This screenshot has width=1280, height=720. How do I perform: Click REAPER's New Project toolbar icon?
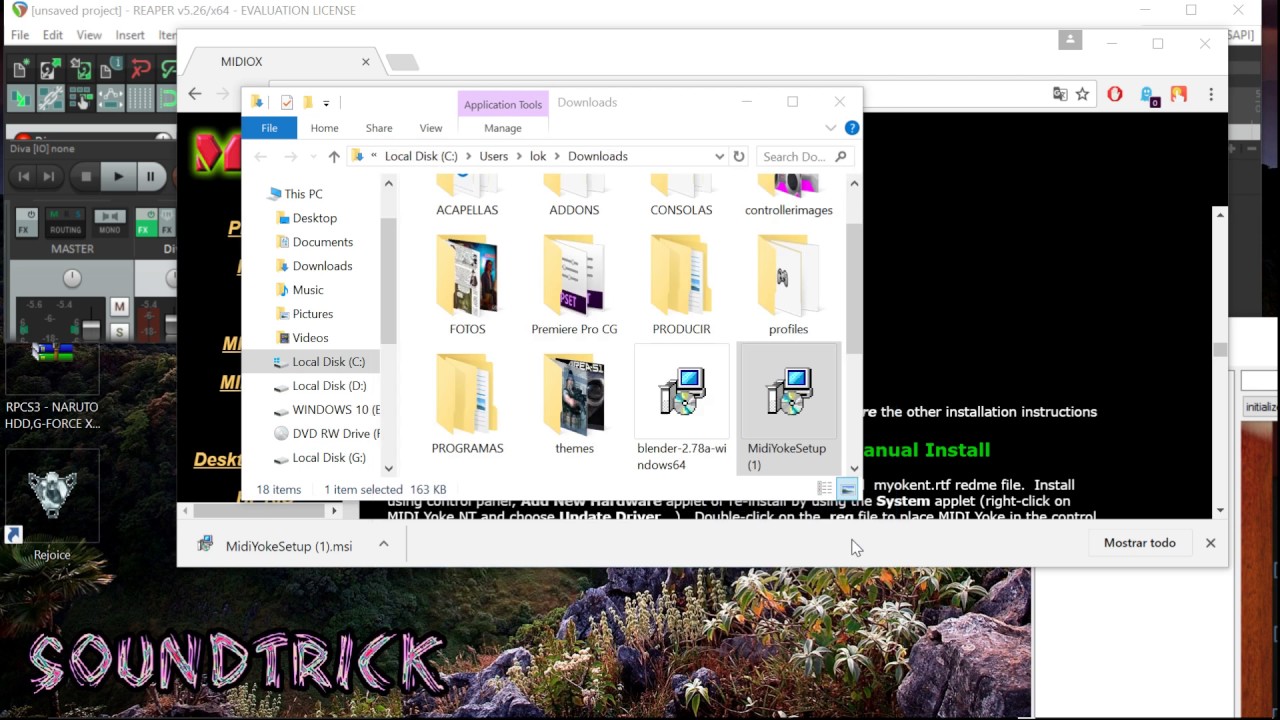pyautogui.click(x=19, y=69)
